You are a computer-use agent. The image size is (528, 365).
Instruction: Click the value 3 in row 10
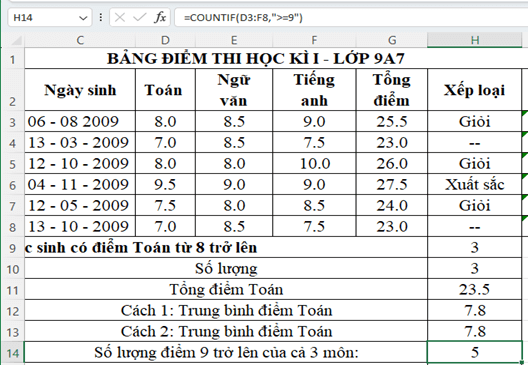474,268
